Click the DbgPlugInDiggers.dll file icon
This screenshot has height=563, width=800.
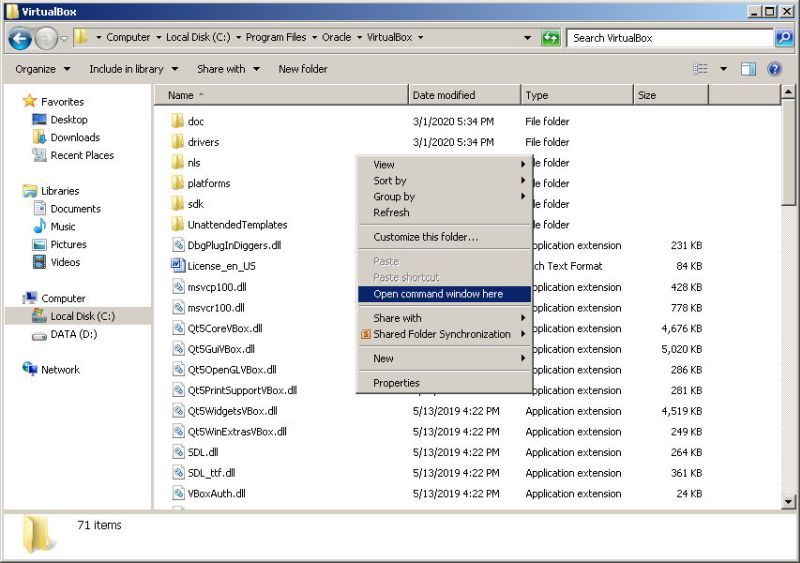point(178,245)
